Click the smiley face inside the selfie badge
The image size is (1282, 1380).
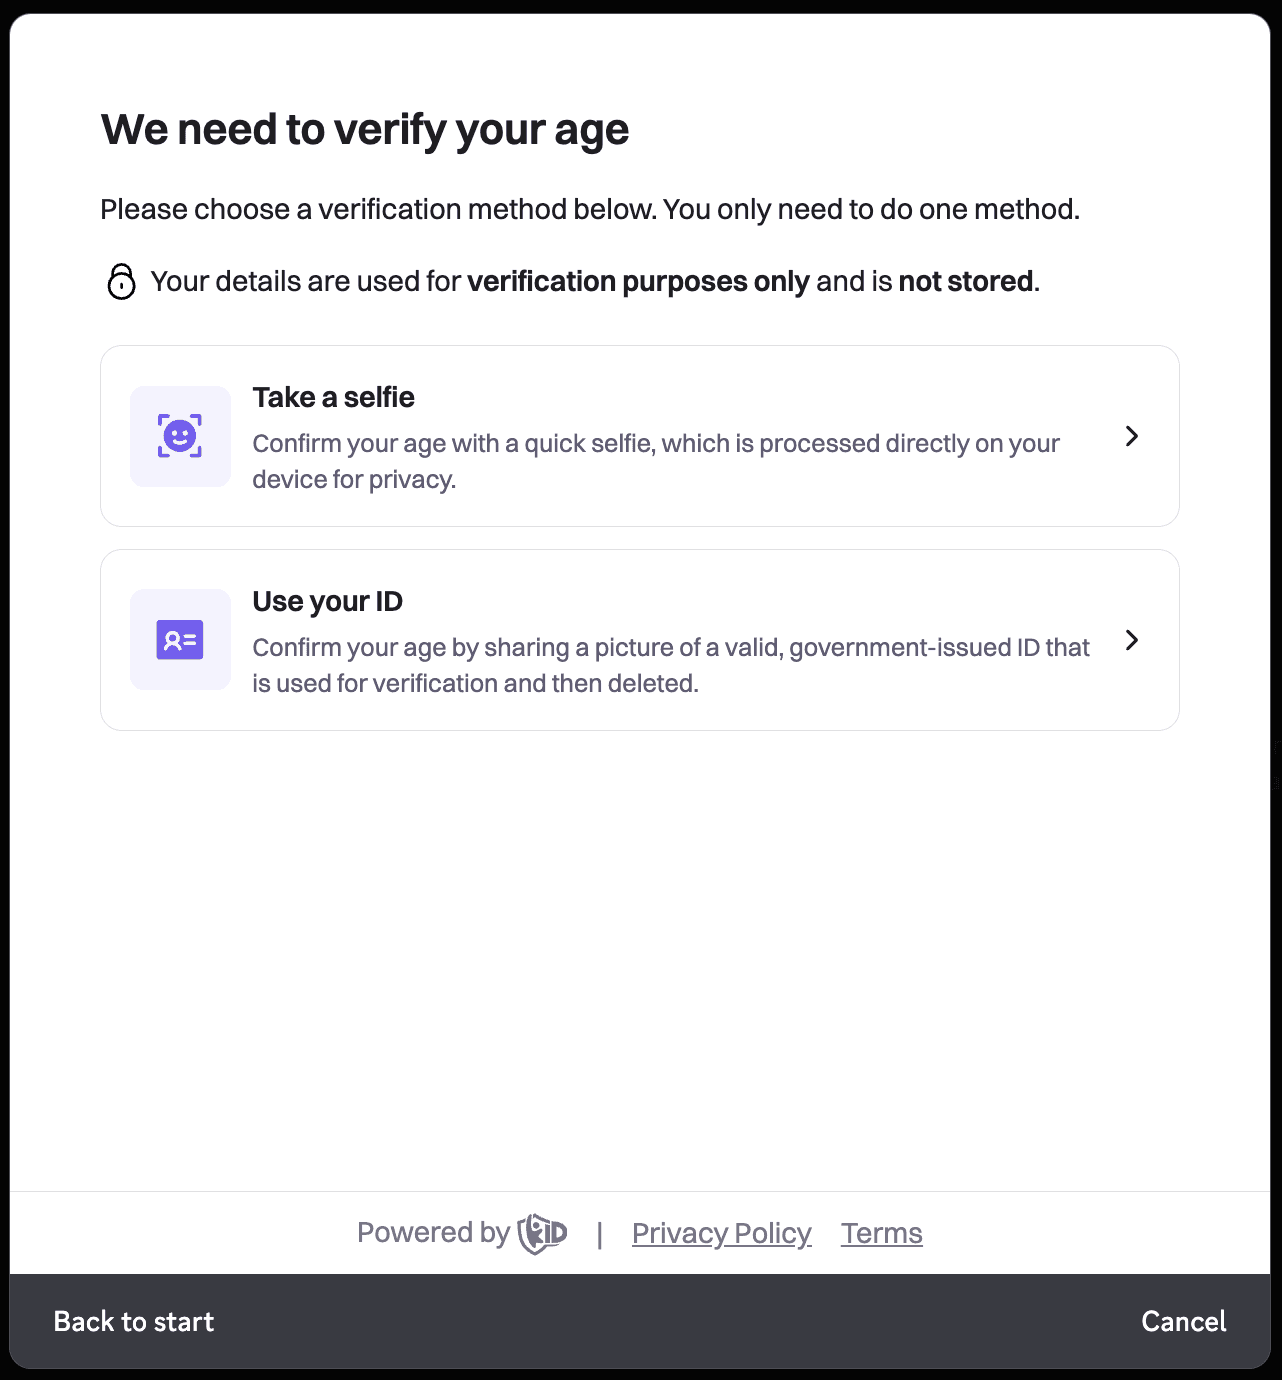coord(180,436)
